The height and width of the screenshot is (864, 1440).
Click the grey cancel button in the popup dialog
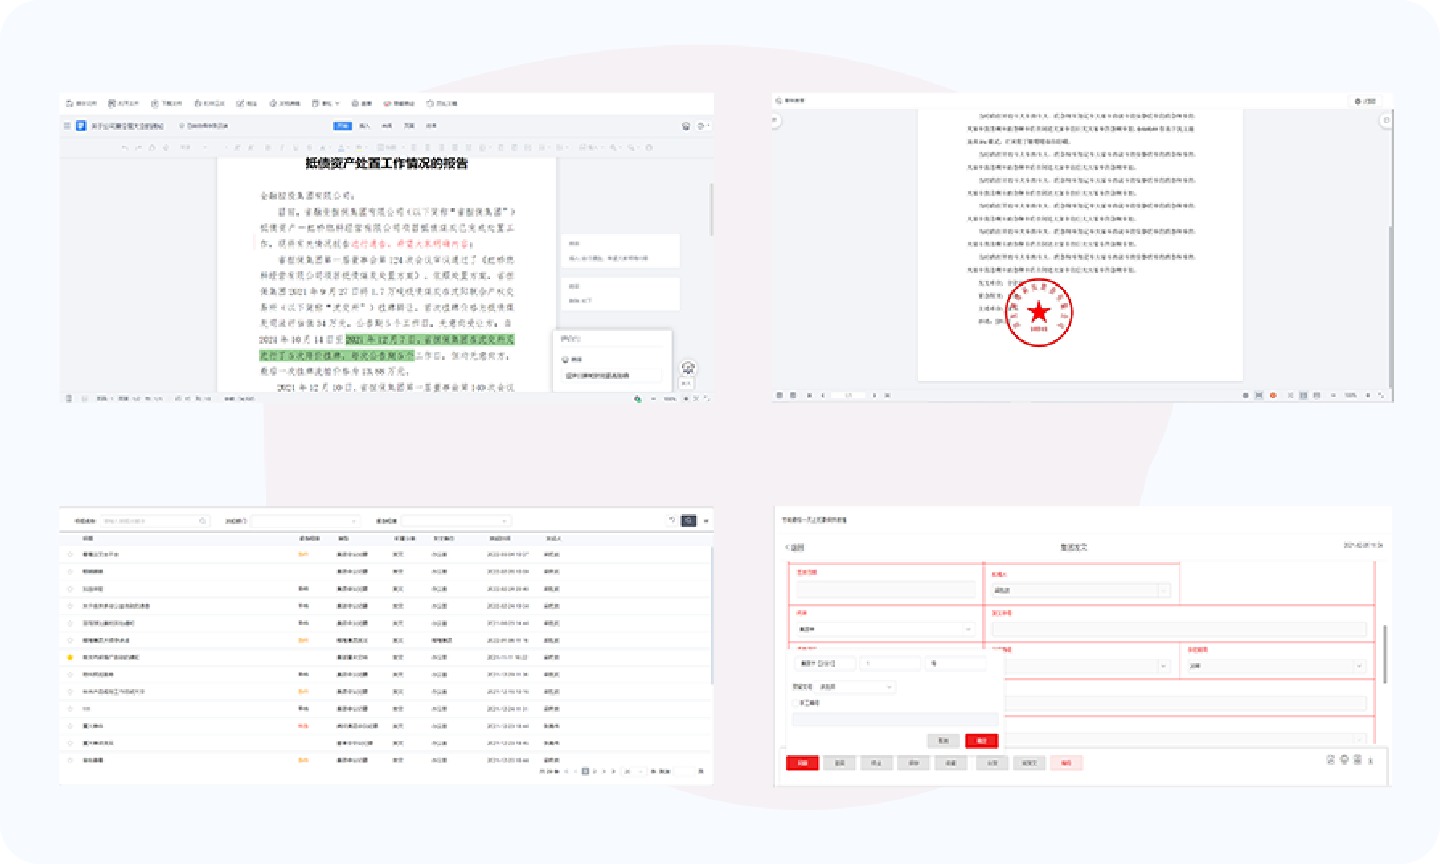(x=943, y=741)
